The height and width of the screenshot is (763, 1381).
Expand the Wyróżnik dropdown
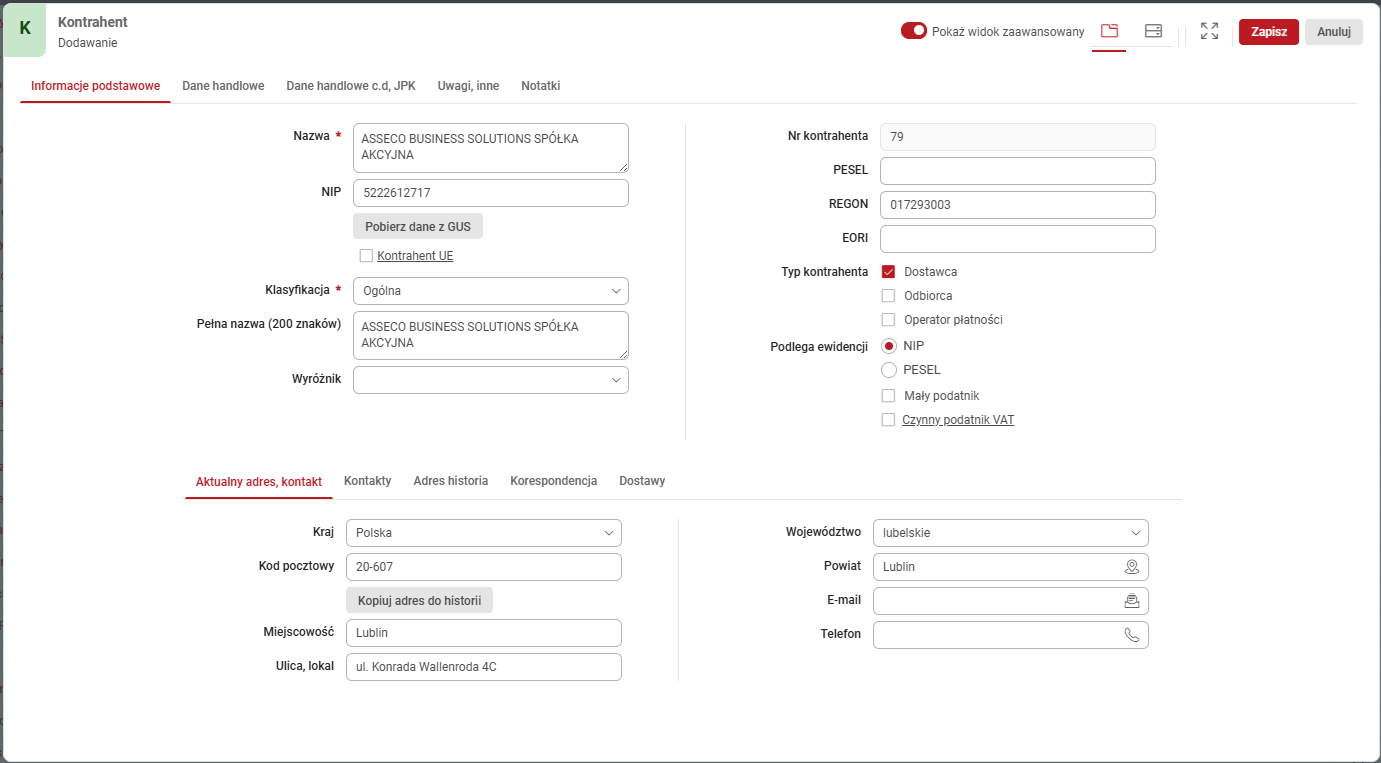[617, 380]
